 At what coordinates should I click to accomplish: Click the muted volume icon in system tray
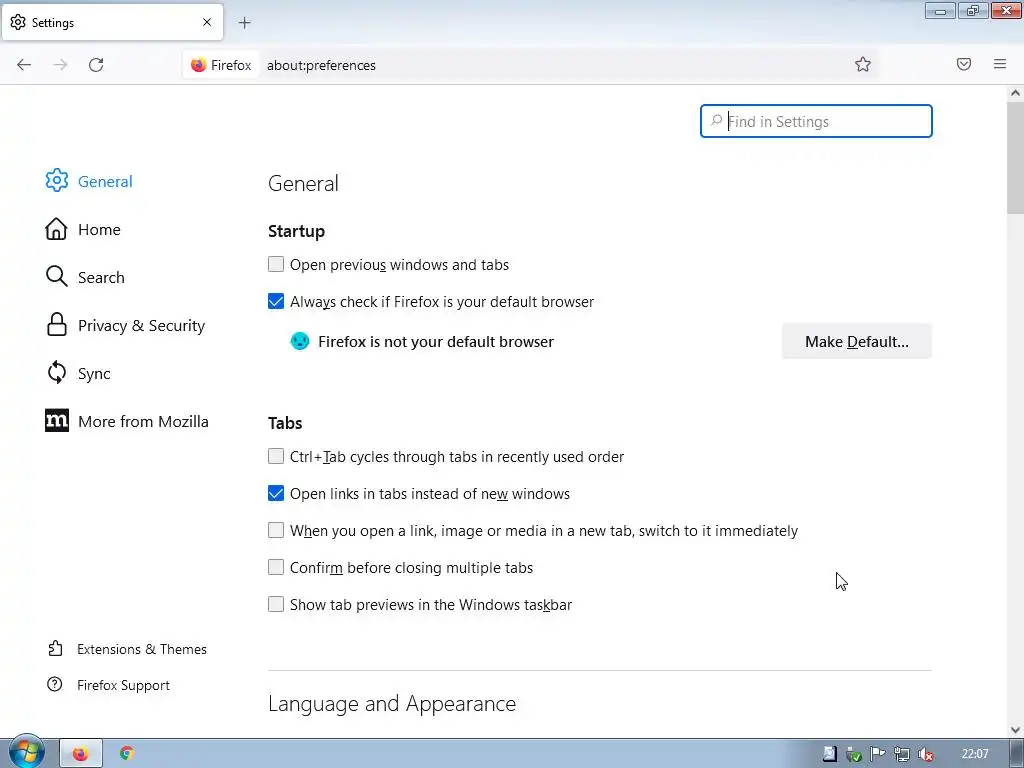[x=925, y=754]
